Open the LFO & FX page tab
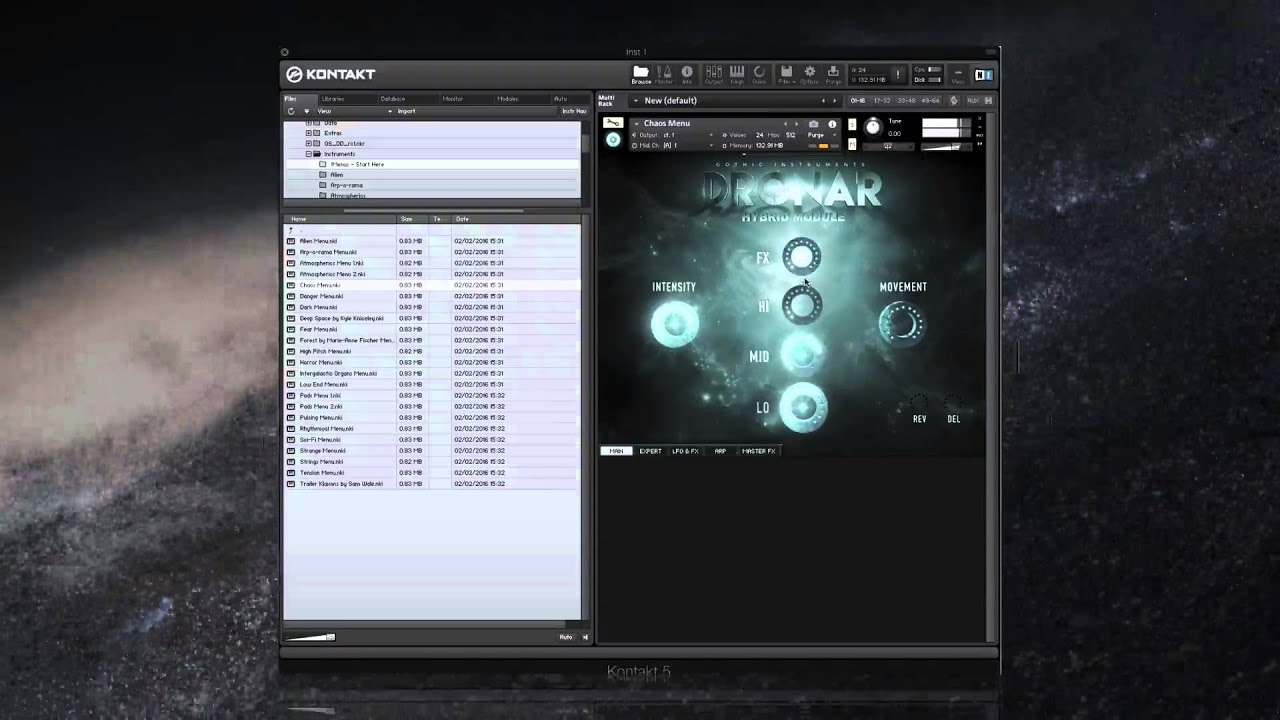The width and height of the screenshot is (1280, 720). 685,451
